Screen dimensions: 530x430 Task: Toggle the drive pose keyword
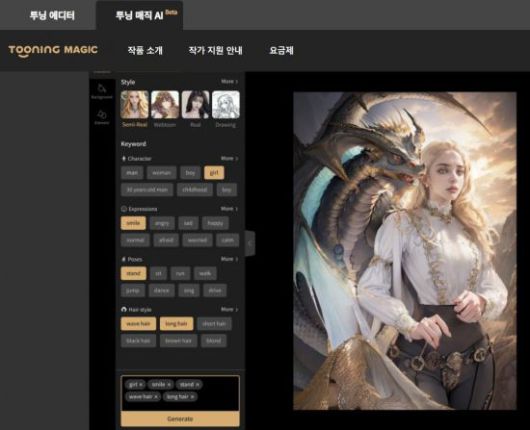215,290
